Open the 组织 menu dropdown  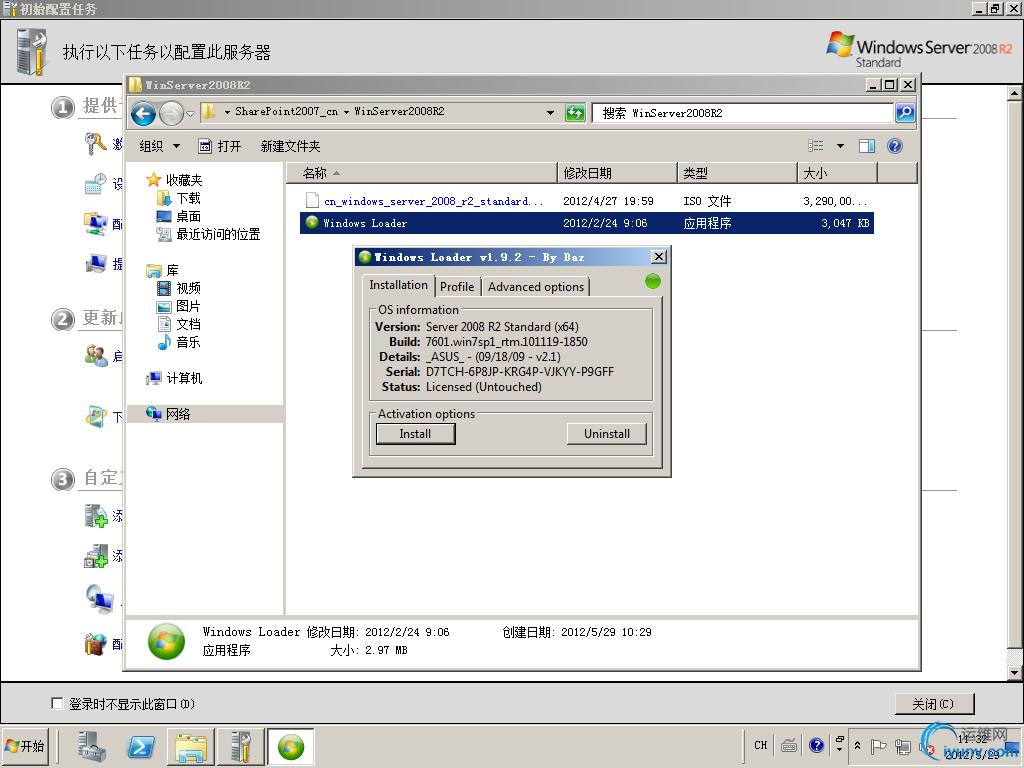pyautogui.click(x=159, y=146)
